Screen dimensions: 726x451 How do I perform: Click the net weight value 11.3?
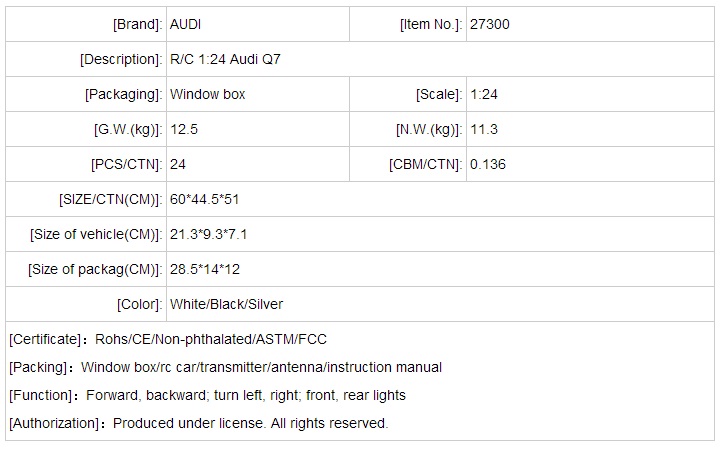coord(484,129)
